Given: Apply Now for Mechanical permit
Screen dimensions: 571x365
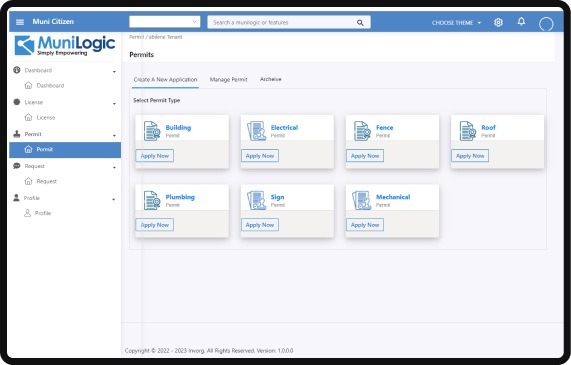Looking at the screenshot, I should point(365,225).
